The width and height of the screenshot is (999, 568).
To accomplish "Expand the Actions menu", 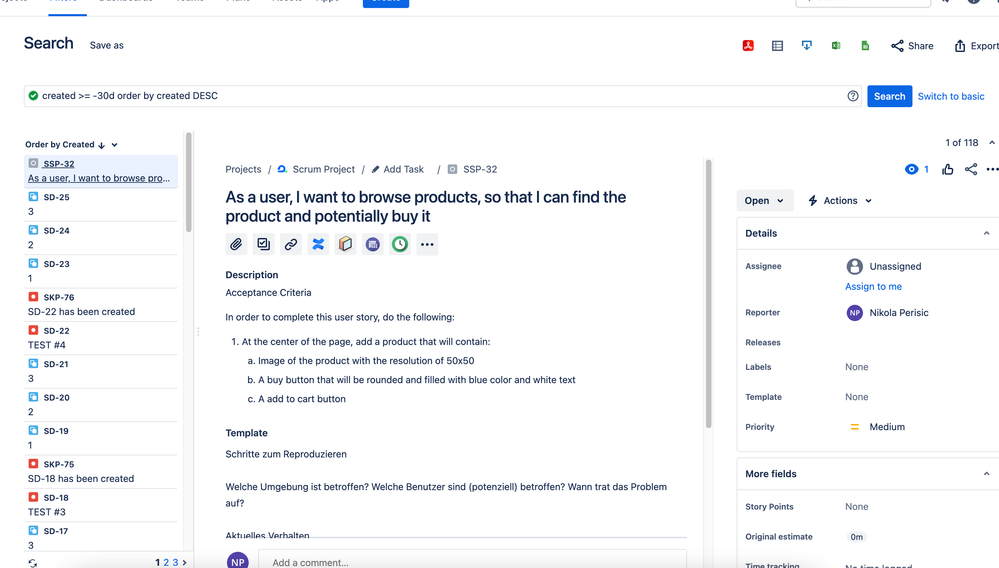I will [840, 200].
